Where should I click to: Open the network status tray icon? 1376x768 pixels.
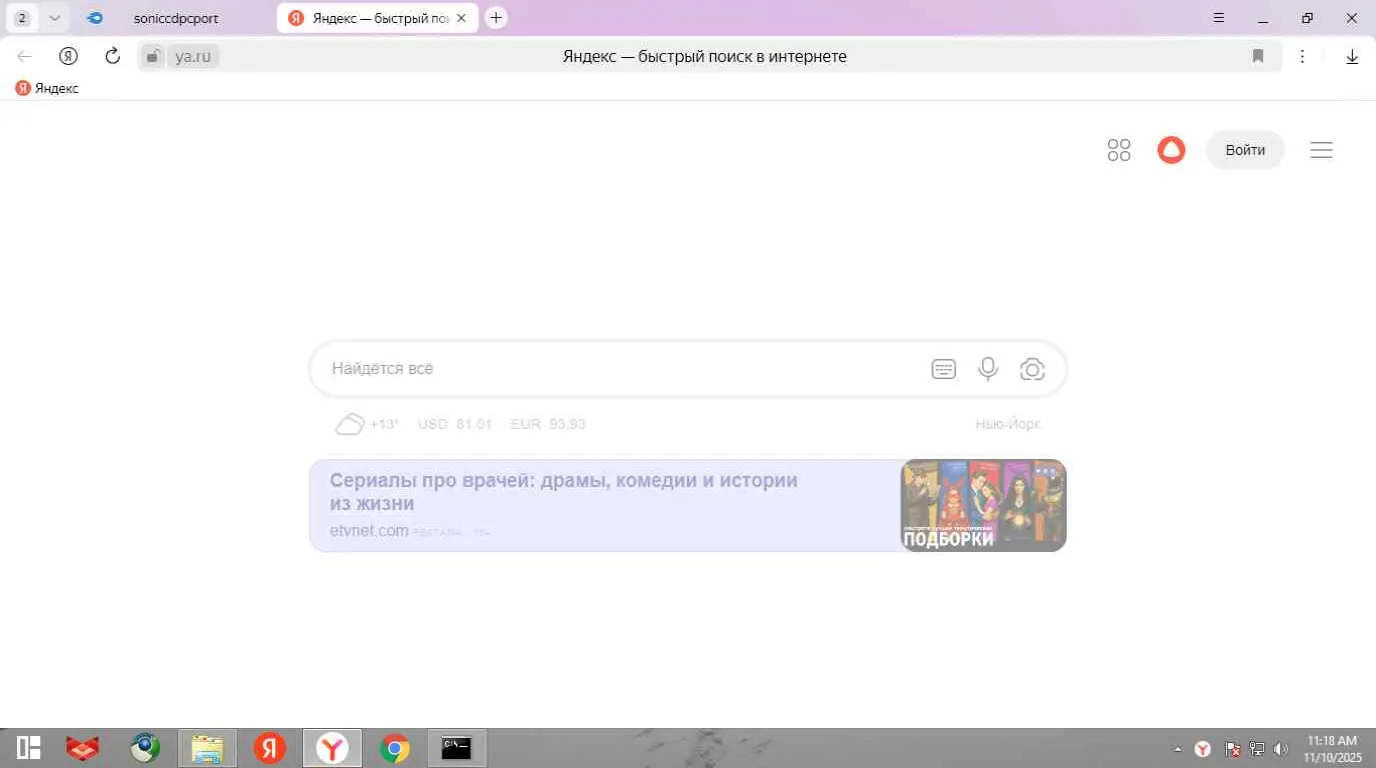1257,749
